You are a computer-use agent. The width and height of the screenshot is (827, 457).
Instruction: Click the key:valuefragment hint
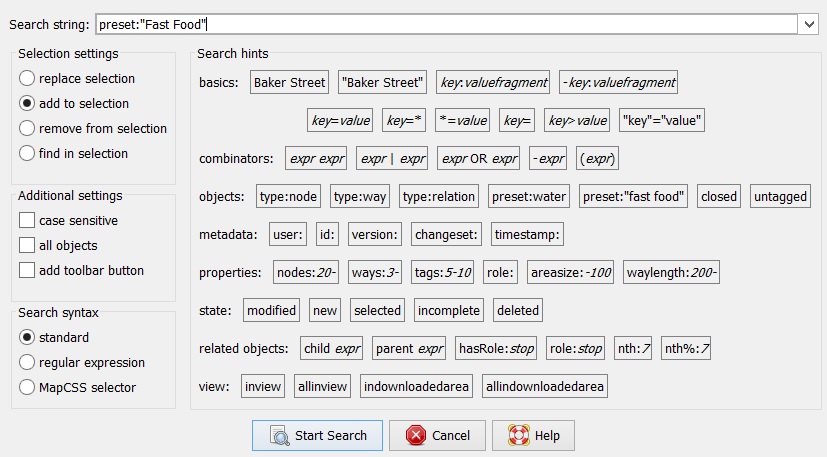coord(493,82)
